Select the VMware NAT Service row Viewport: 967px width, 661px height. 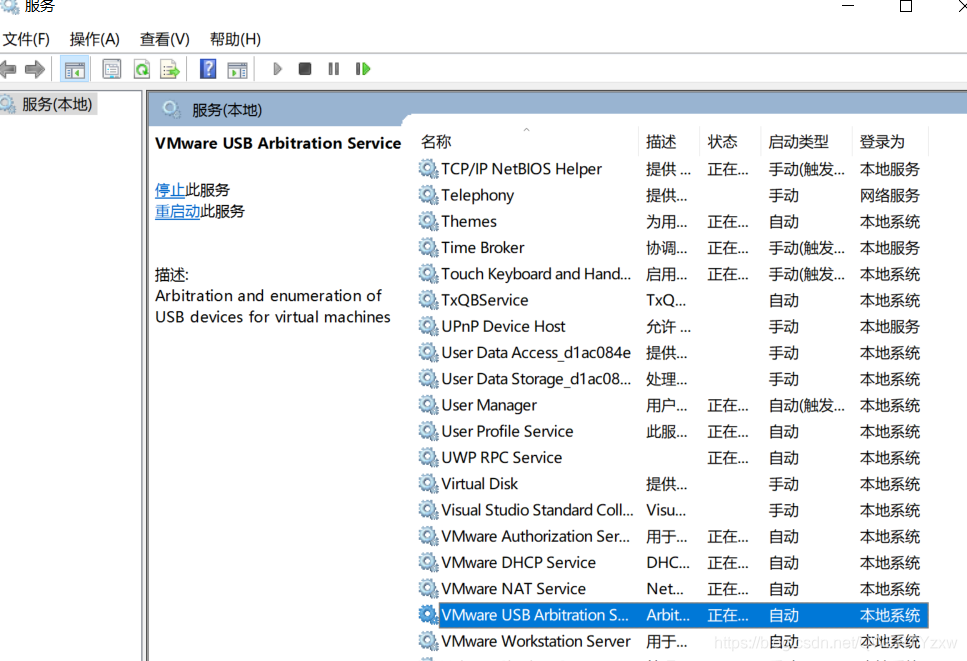[x=672, y=589]
